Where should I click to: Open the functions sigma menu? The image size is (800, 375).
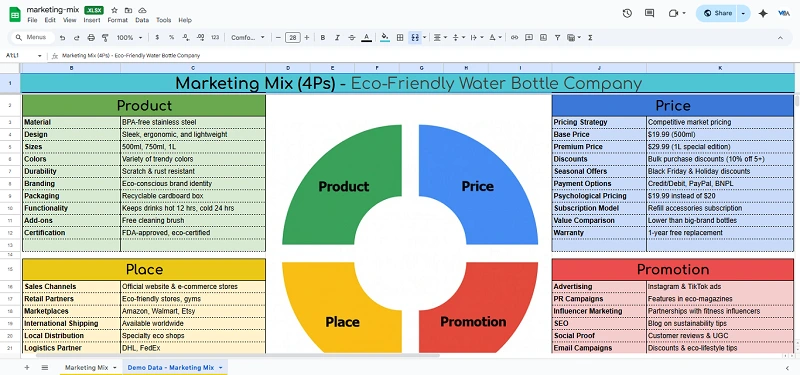590,38
